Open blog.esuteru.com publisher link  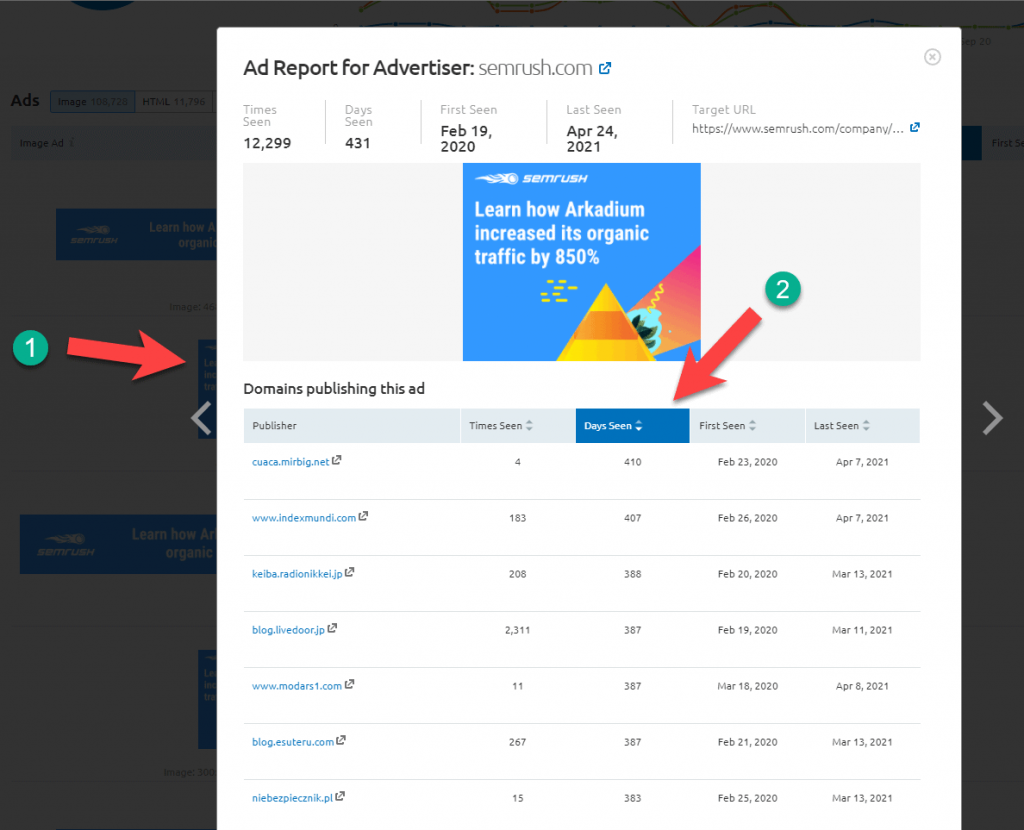tap(293, 742)
